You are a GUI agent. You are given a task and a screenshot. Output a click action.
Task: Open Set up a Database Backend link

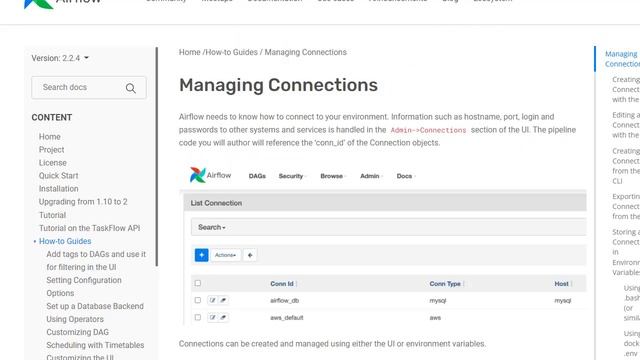[x=95, y=306]
